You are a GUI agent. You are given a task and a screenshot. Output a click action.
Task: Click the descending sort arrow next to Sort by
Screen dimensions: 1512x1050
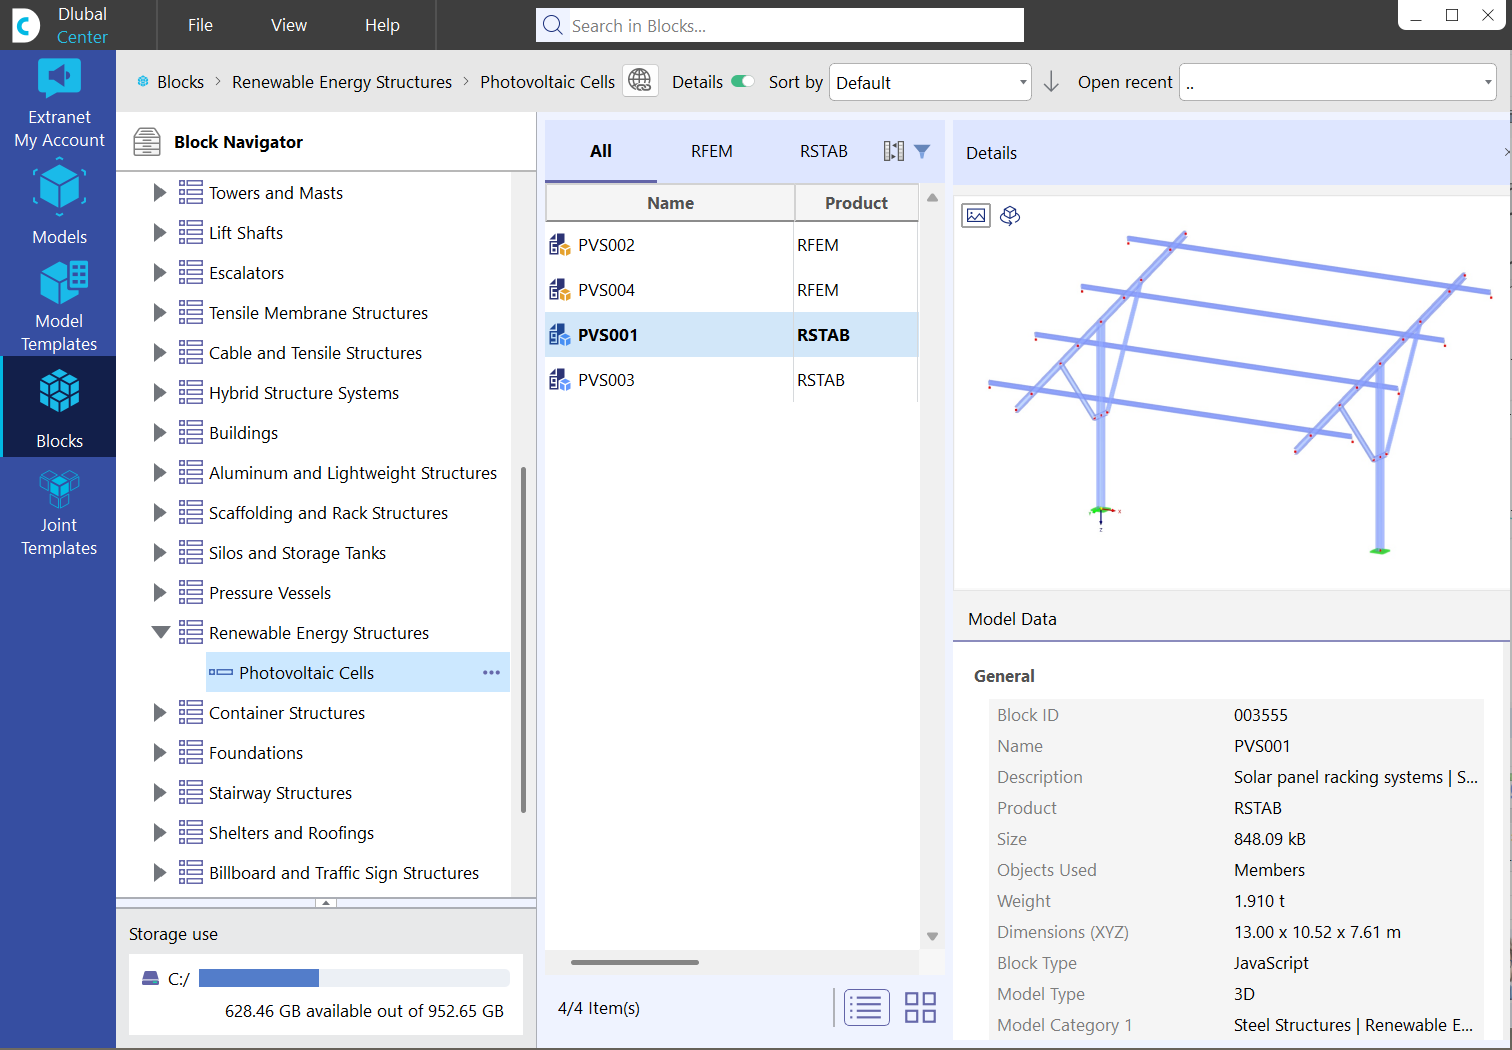tap(1051, 81)
